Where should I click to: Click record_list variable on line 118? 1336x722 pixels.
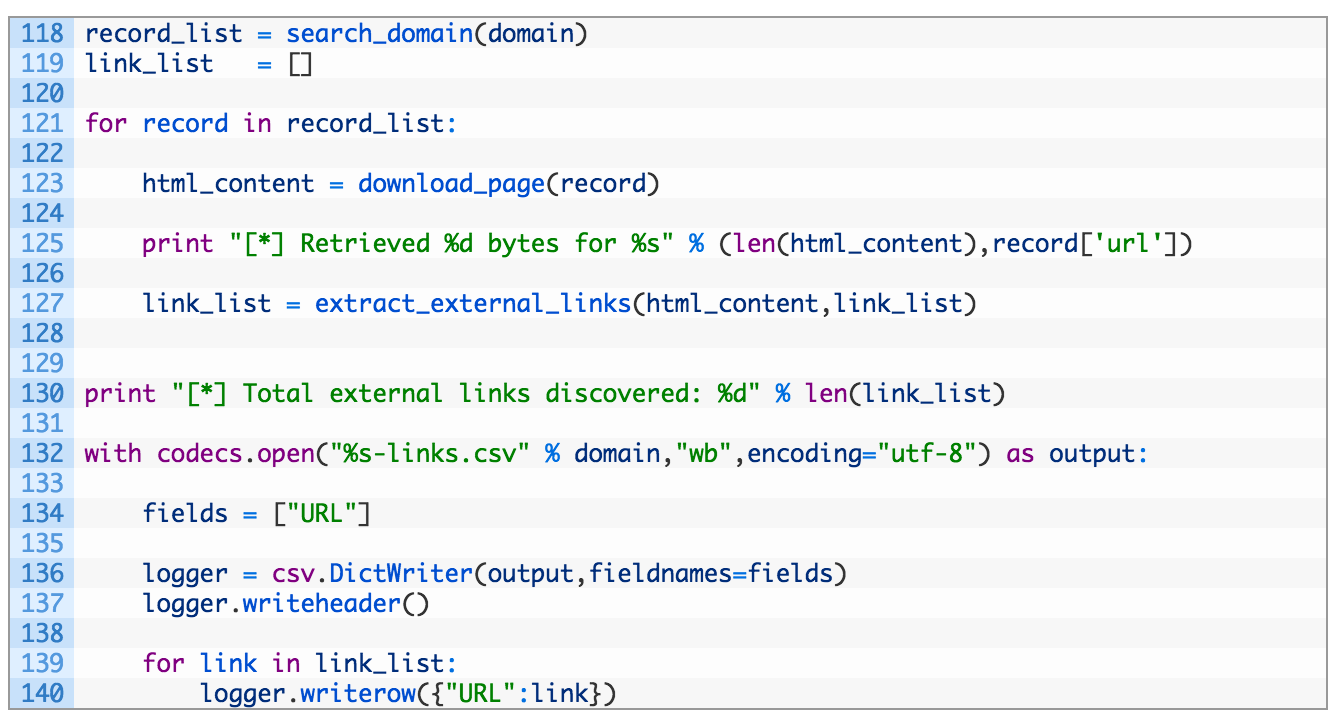click(163, 34)
